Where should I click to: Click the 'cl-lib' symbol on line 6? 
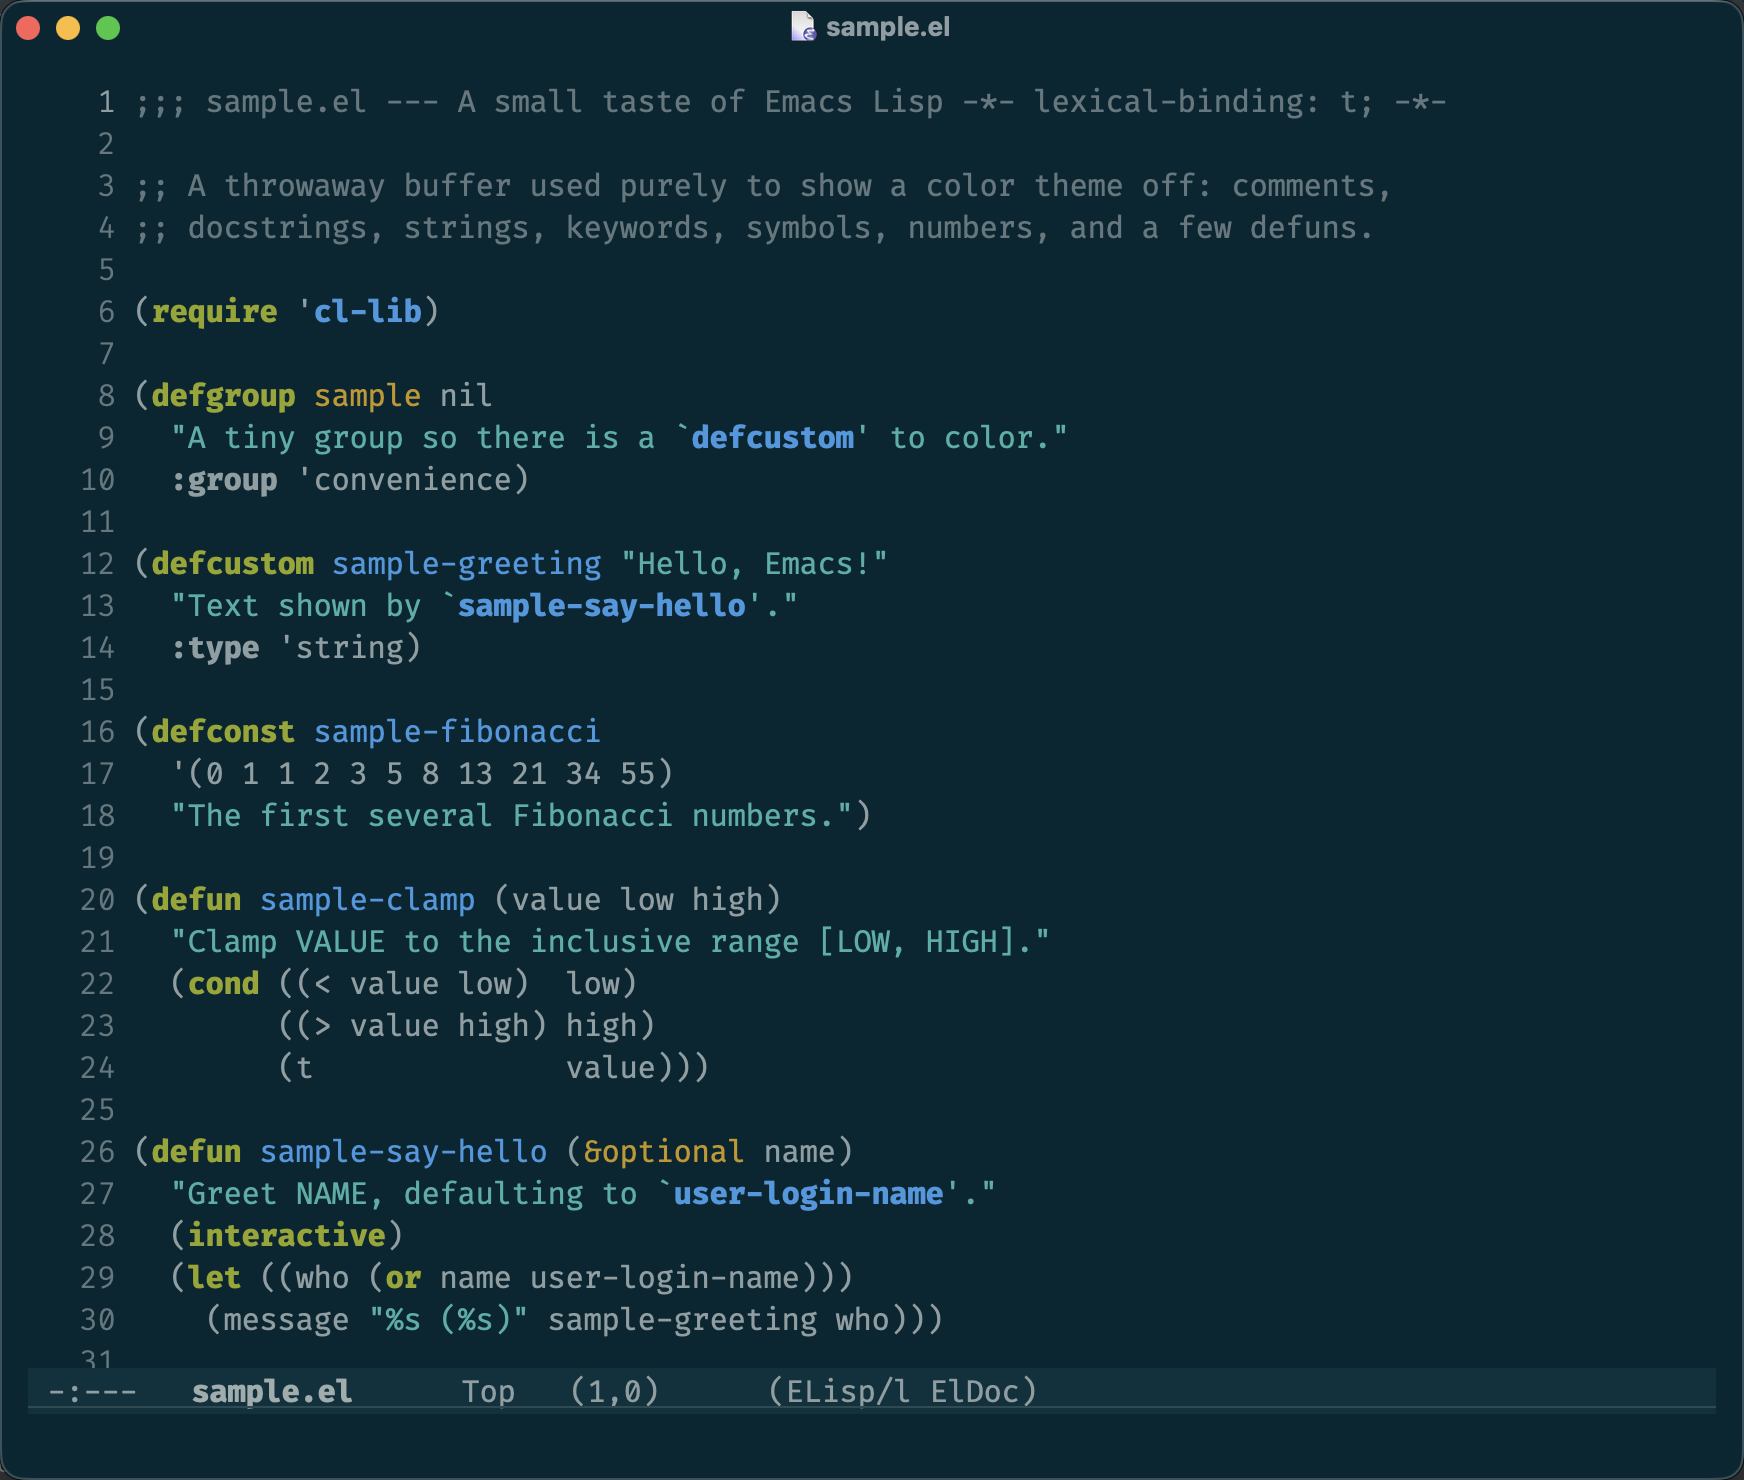[x=367, y=311]
